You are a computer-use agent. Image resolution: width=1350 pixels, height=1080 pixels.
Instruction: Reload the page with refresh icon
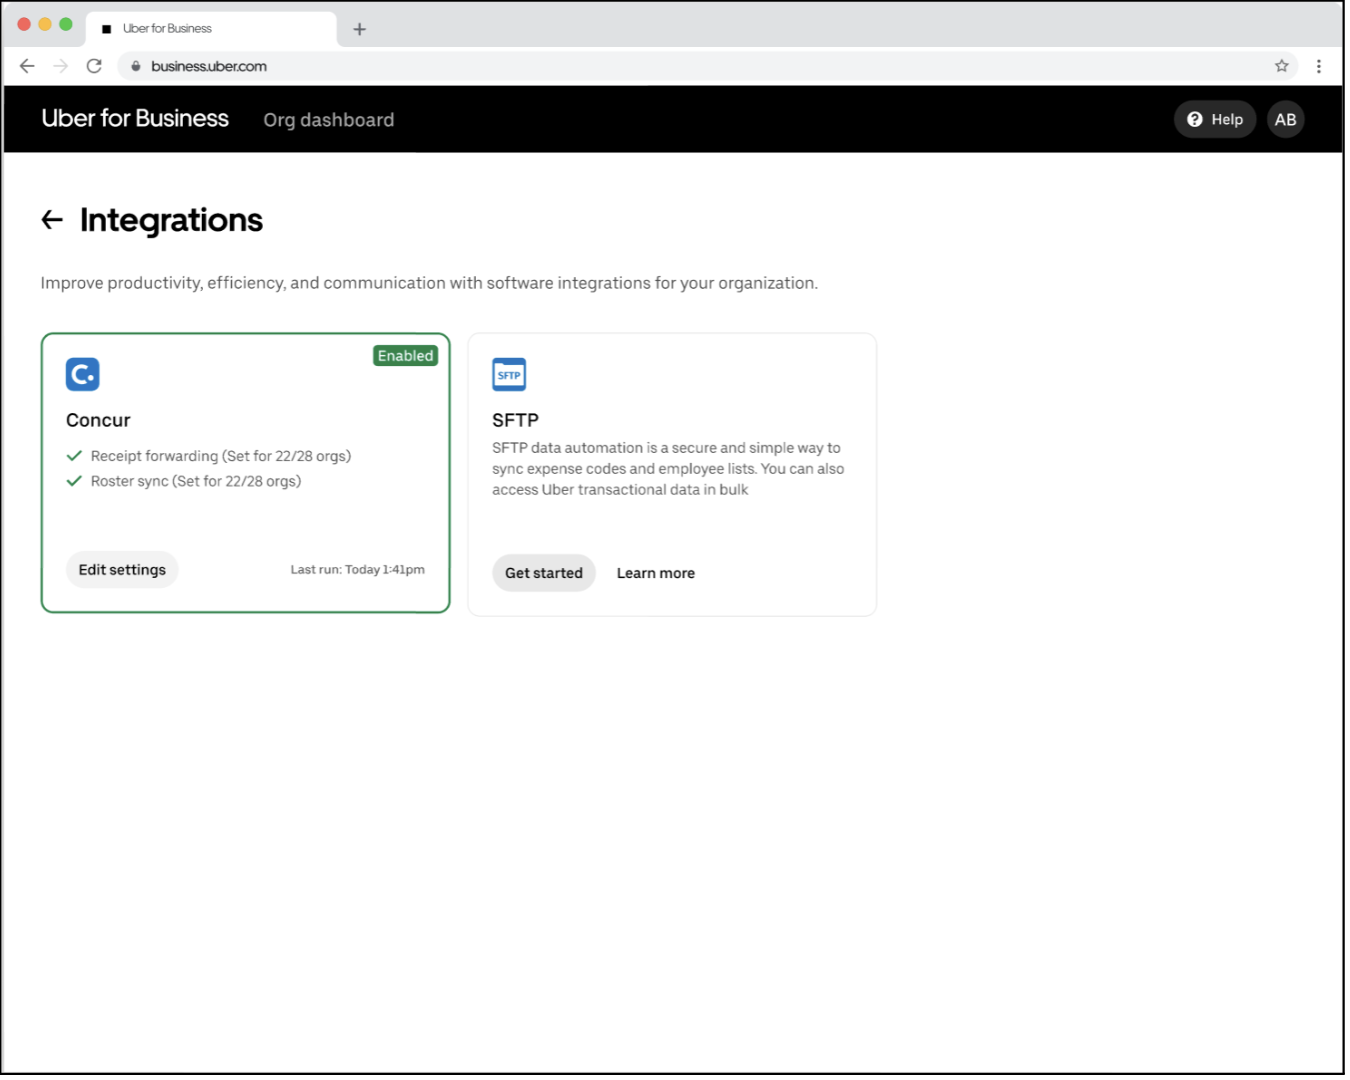coord(94,66)
